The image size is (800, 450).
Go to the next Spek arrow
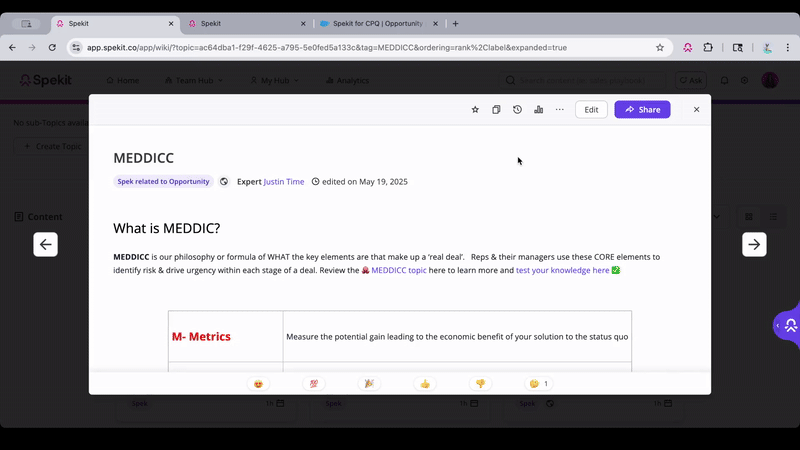pos(754,244)
